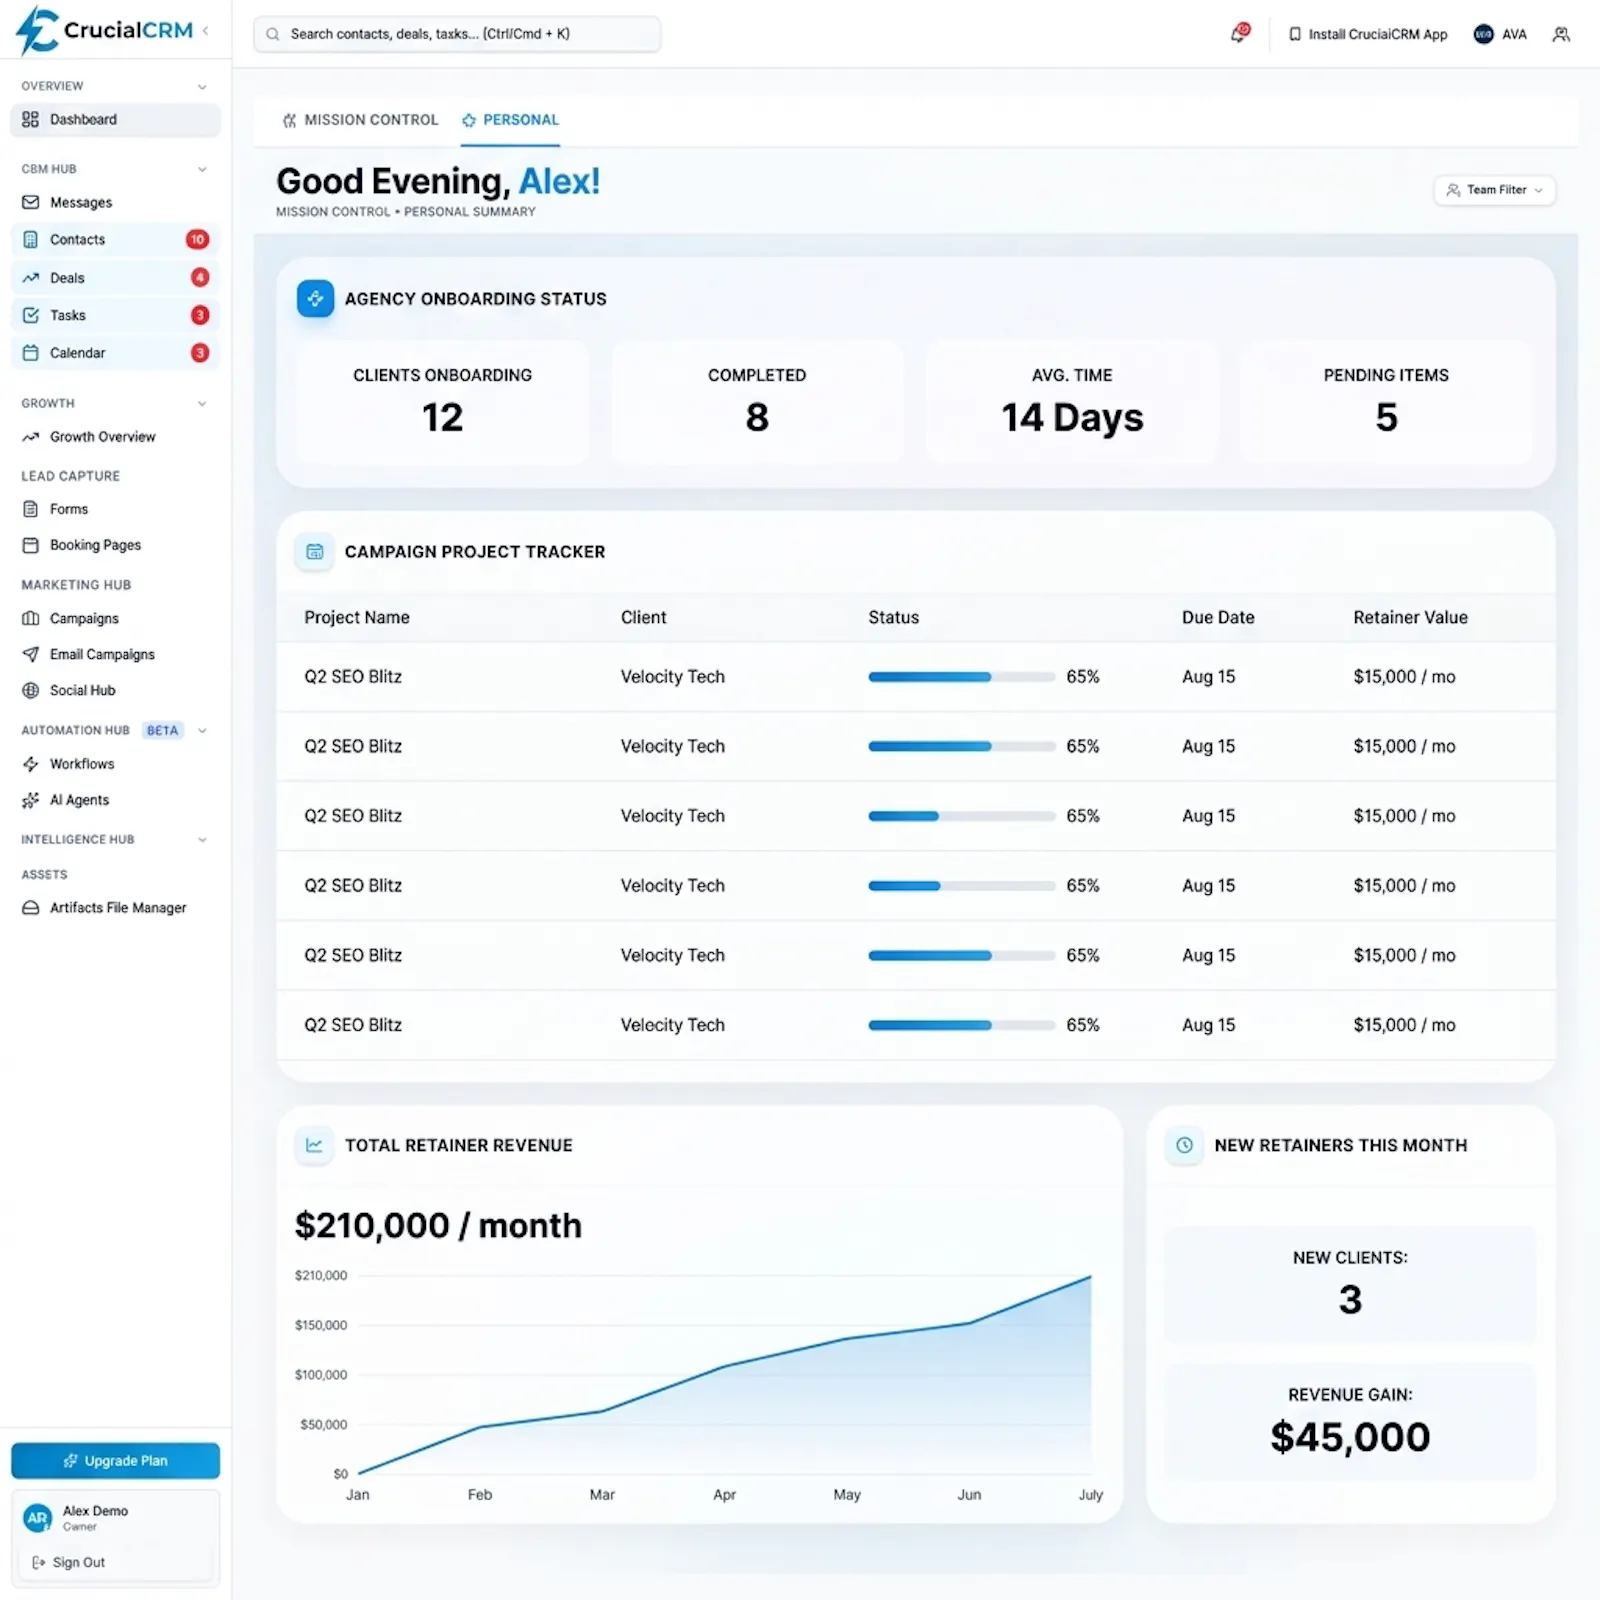The width and height of the screenshot is (1600, 1600).
Task: Click the Total Retainer Revenue chart icon
Action: pyautogui.click(x=314, y=1146)
